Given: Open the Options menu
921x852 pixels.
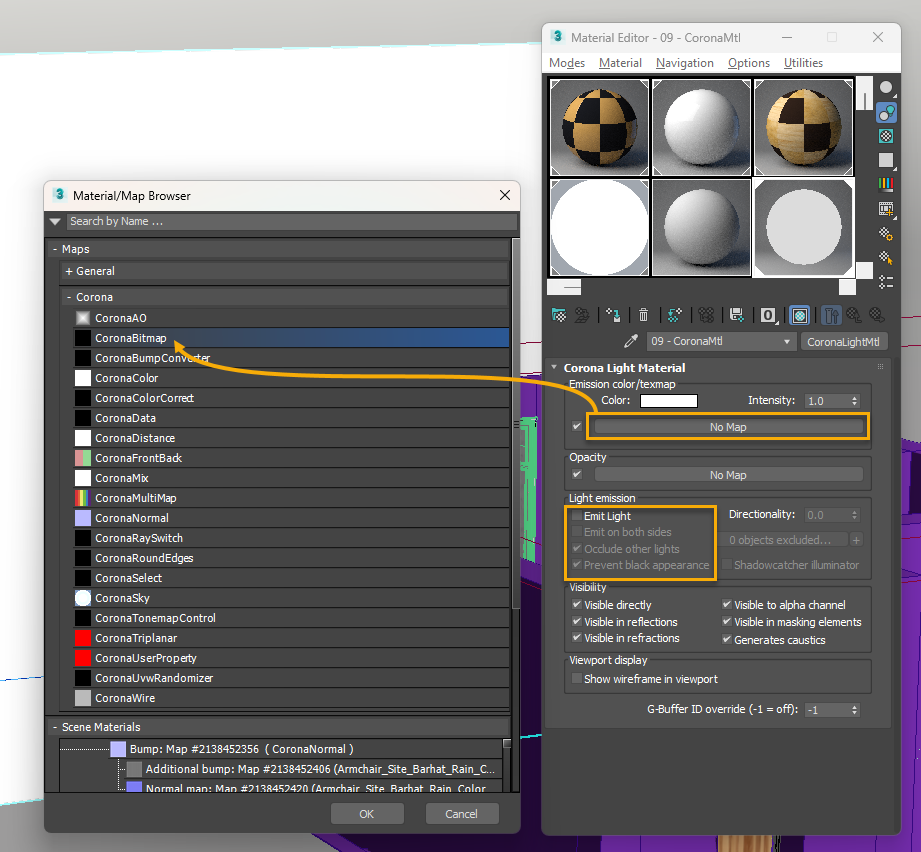Looking at the screenshot, I should 749,63.
